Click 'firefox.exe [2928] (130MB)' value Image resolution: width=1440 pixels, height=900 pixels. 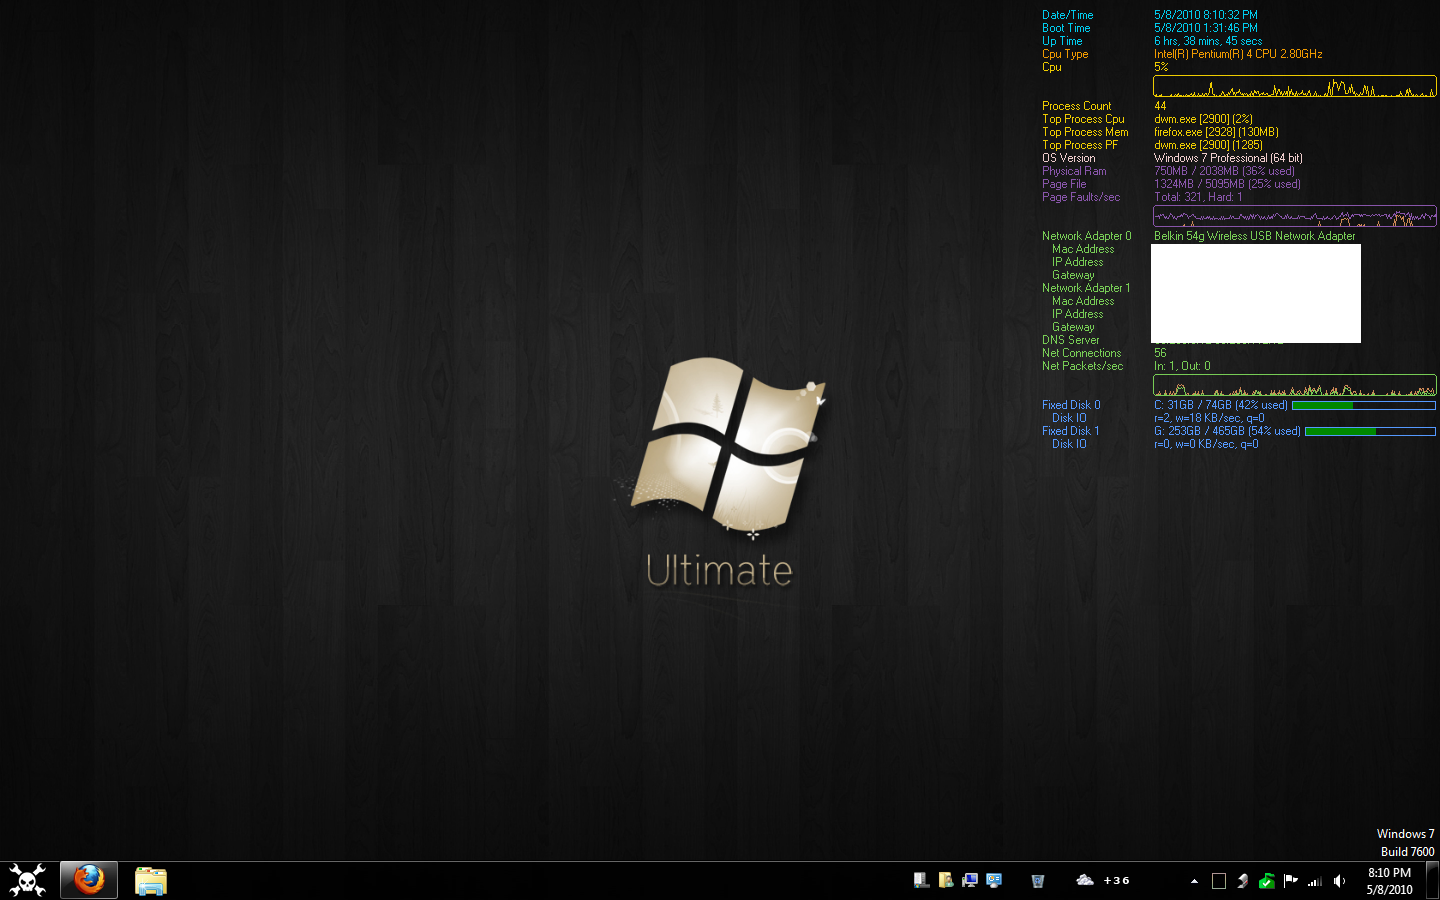tap(1216, 132)
